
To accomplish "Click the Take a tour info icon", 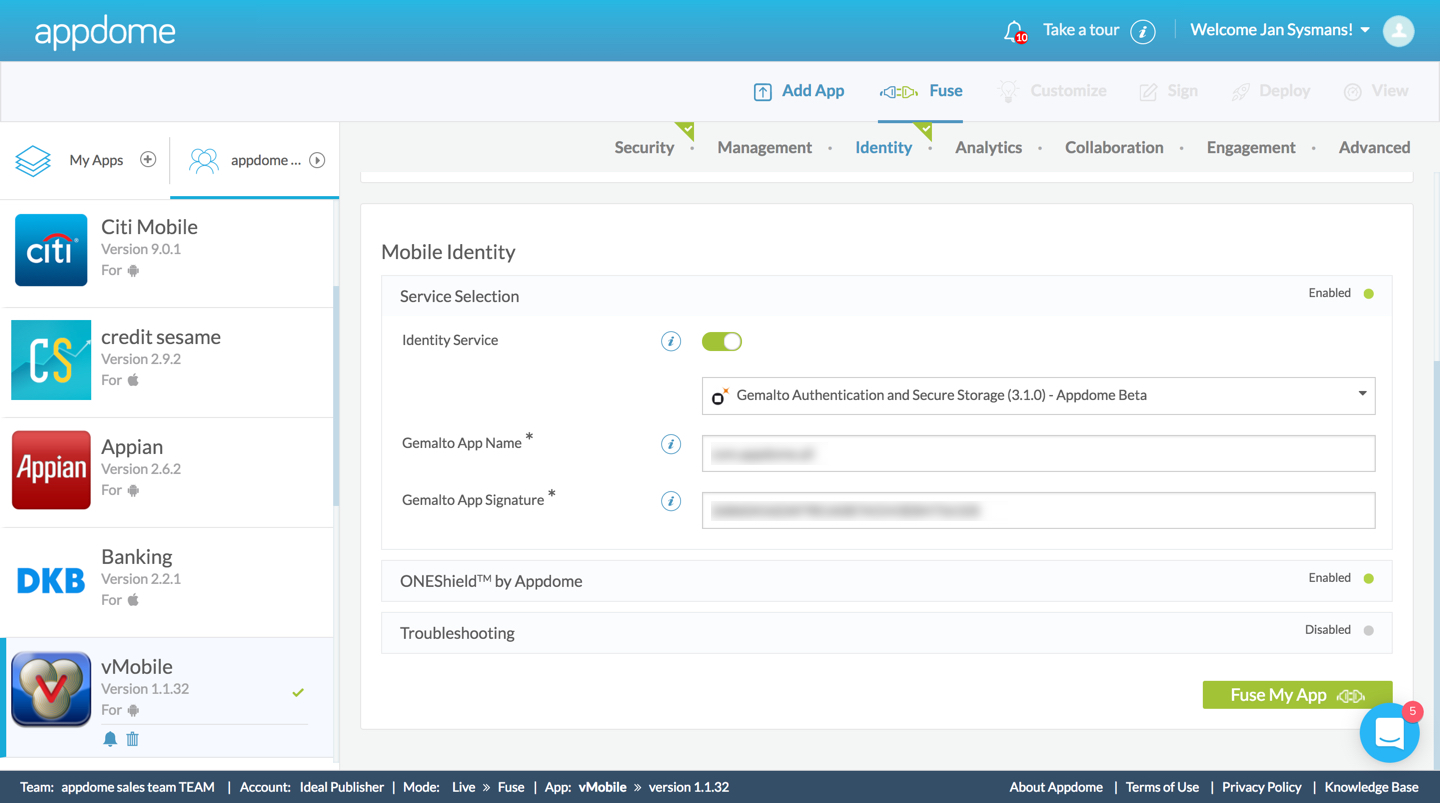I will coord(1143,32).
